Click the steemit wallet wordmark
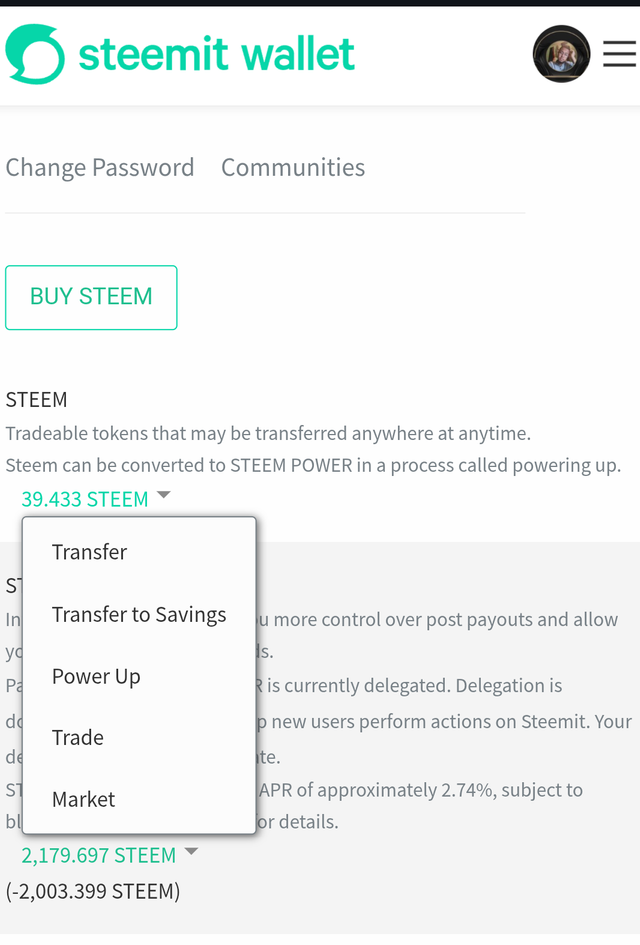The height and width of the screenshot is (945, 640). 216,54
